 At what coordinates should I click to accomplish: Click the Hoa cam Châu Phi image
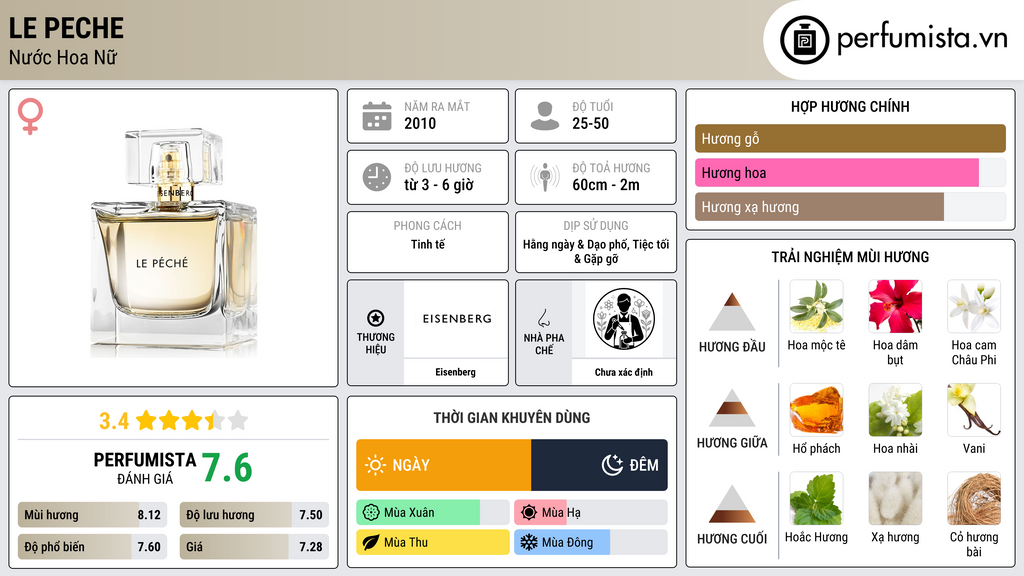click(974, 307)
